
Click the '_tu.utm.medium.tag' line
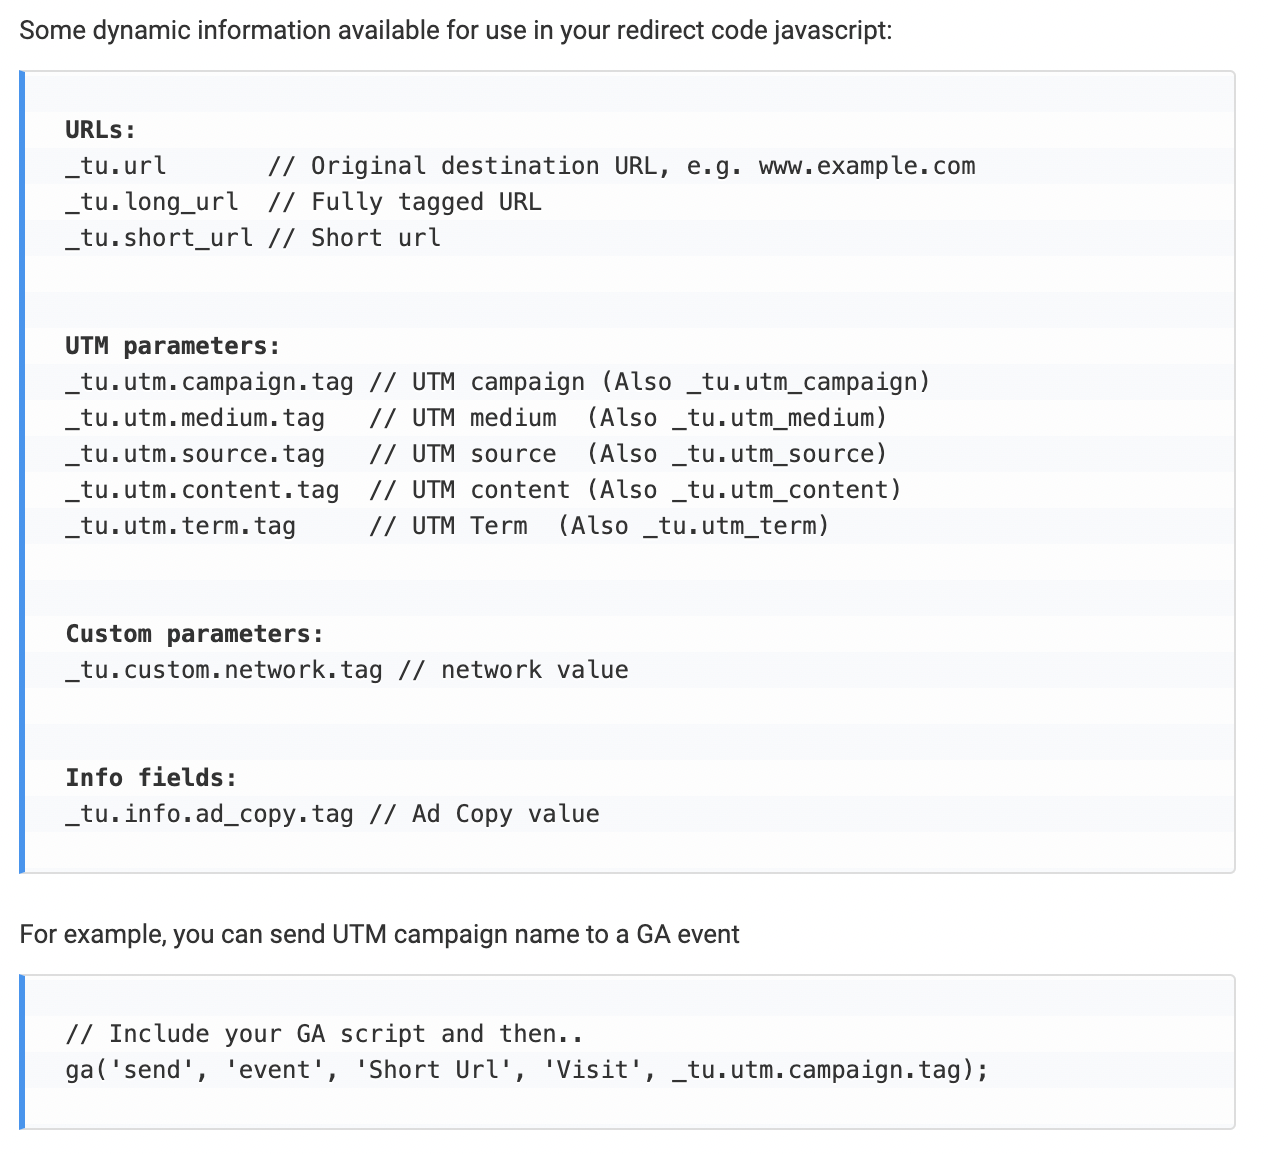(476, 418)
